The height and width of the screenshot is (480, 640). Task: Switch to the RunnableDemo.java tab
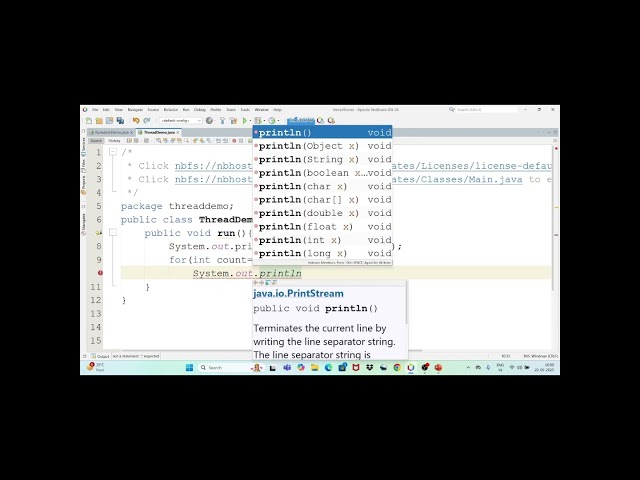tap(111, 133)
